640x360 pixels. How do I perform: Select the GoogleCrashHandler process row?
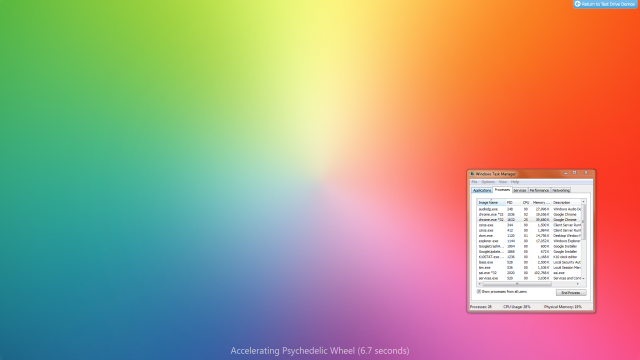pos(529,246)
